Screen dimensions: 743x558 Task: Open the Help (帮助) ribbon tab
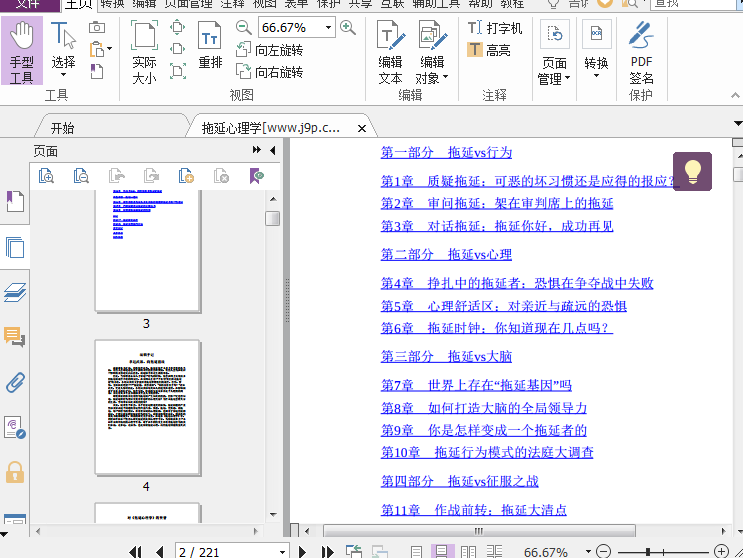click(480, 4)
